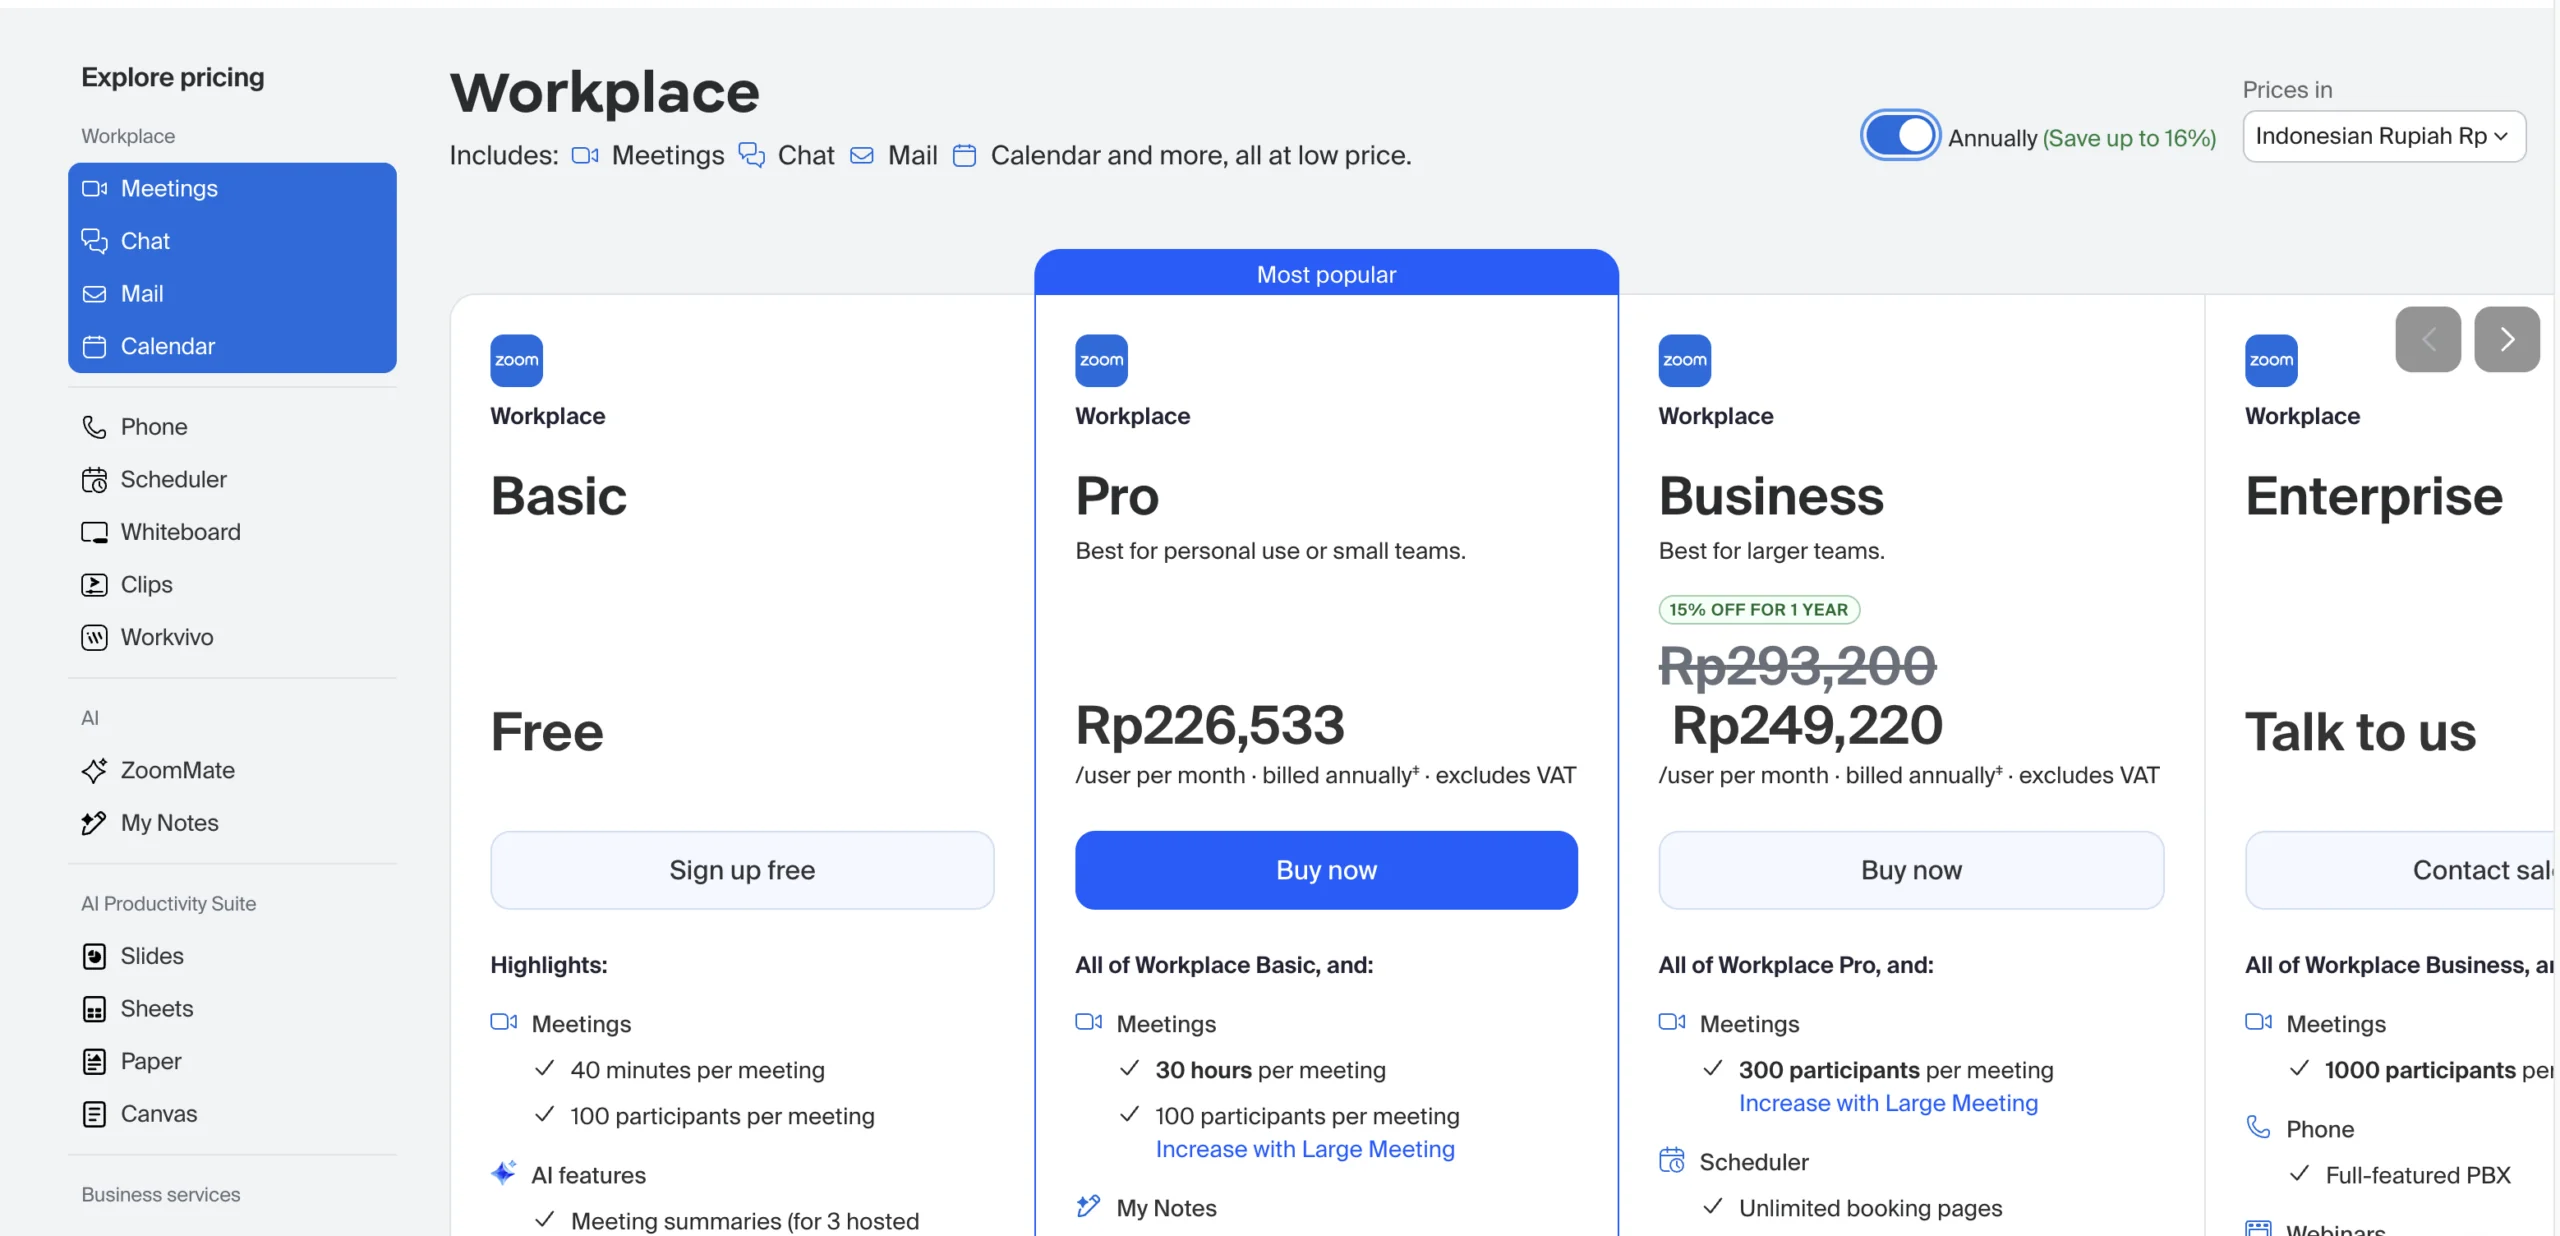This screenshot has height=1236, width=2560.
Task: Click the Most popular banner on Pro
Action: point(1326,273)
